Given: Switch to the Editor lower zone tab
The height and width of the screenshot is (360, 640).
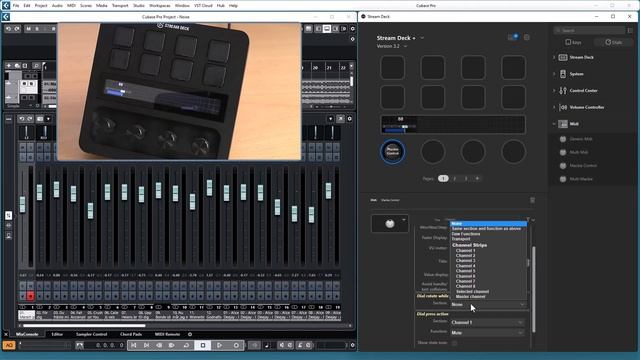Looking at the screenshot, I should coord(57,334).
